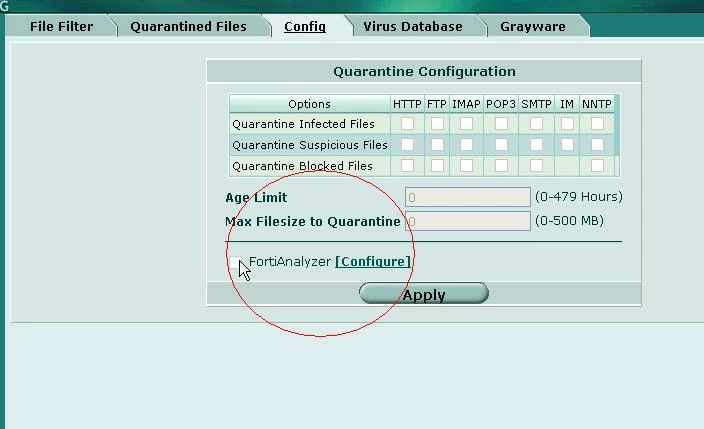
Task: Check Quarantine Suspicious Files for IM
Action: click(568, 145)
